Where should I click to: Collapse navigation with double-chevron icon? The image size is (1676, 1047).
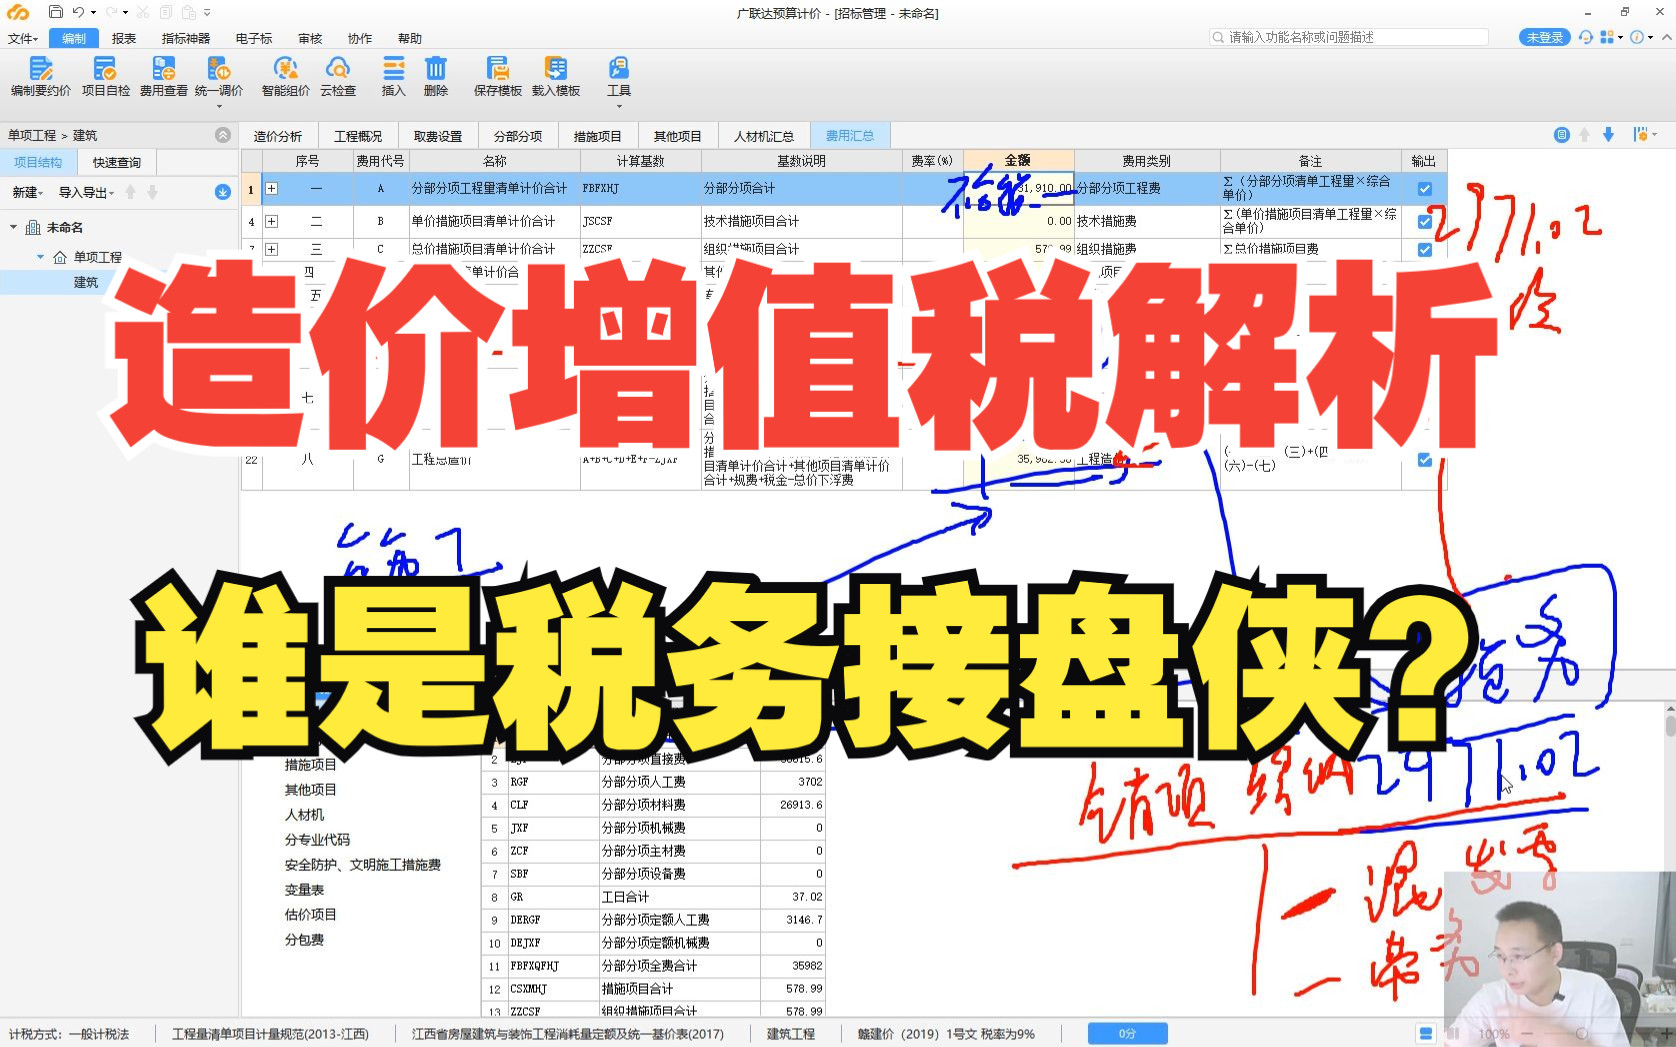point(223,135)
